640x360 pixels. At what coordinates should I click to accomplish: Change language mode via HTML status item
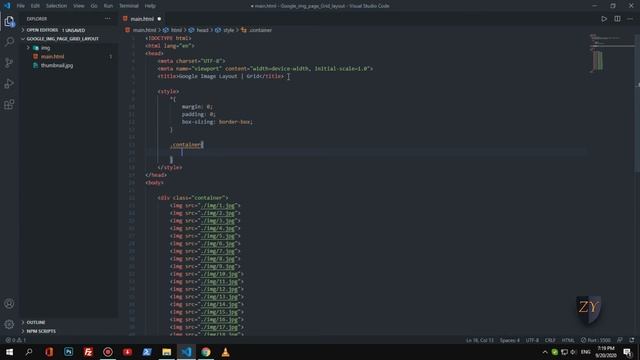point(568,340)
